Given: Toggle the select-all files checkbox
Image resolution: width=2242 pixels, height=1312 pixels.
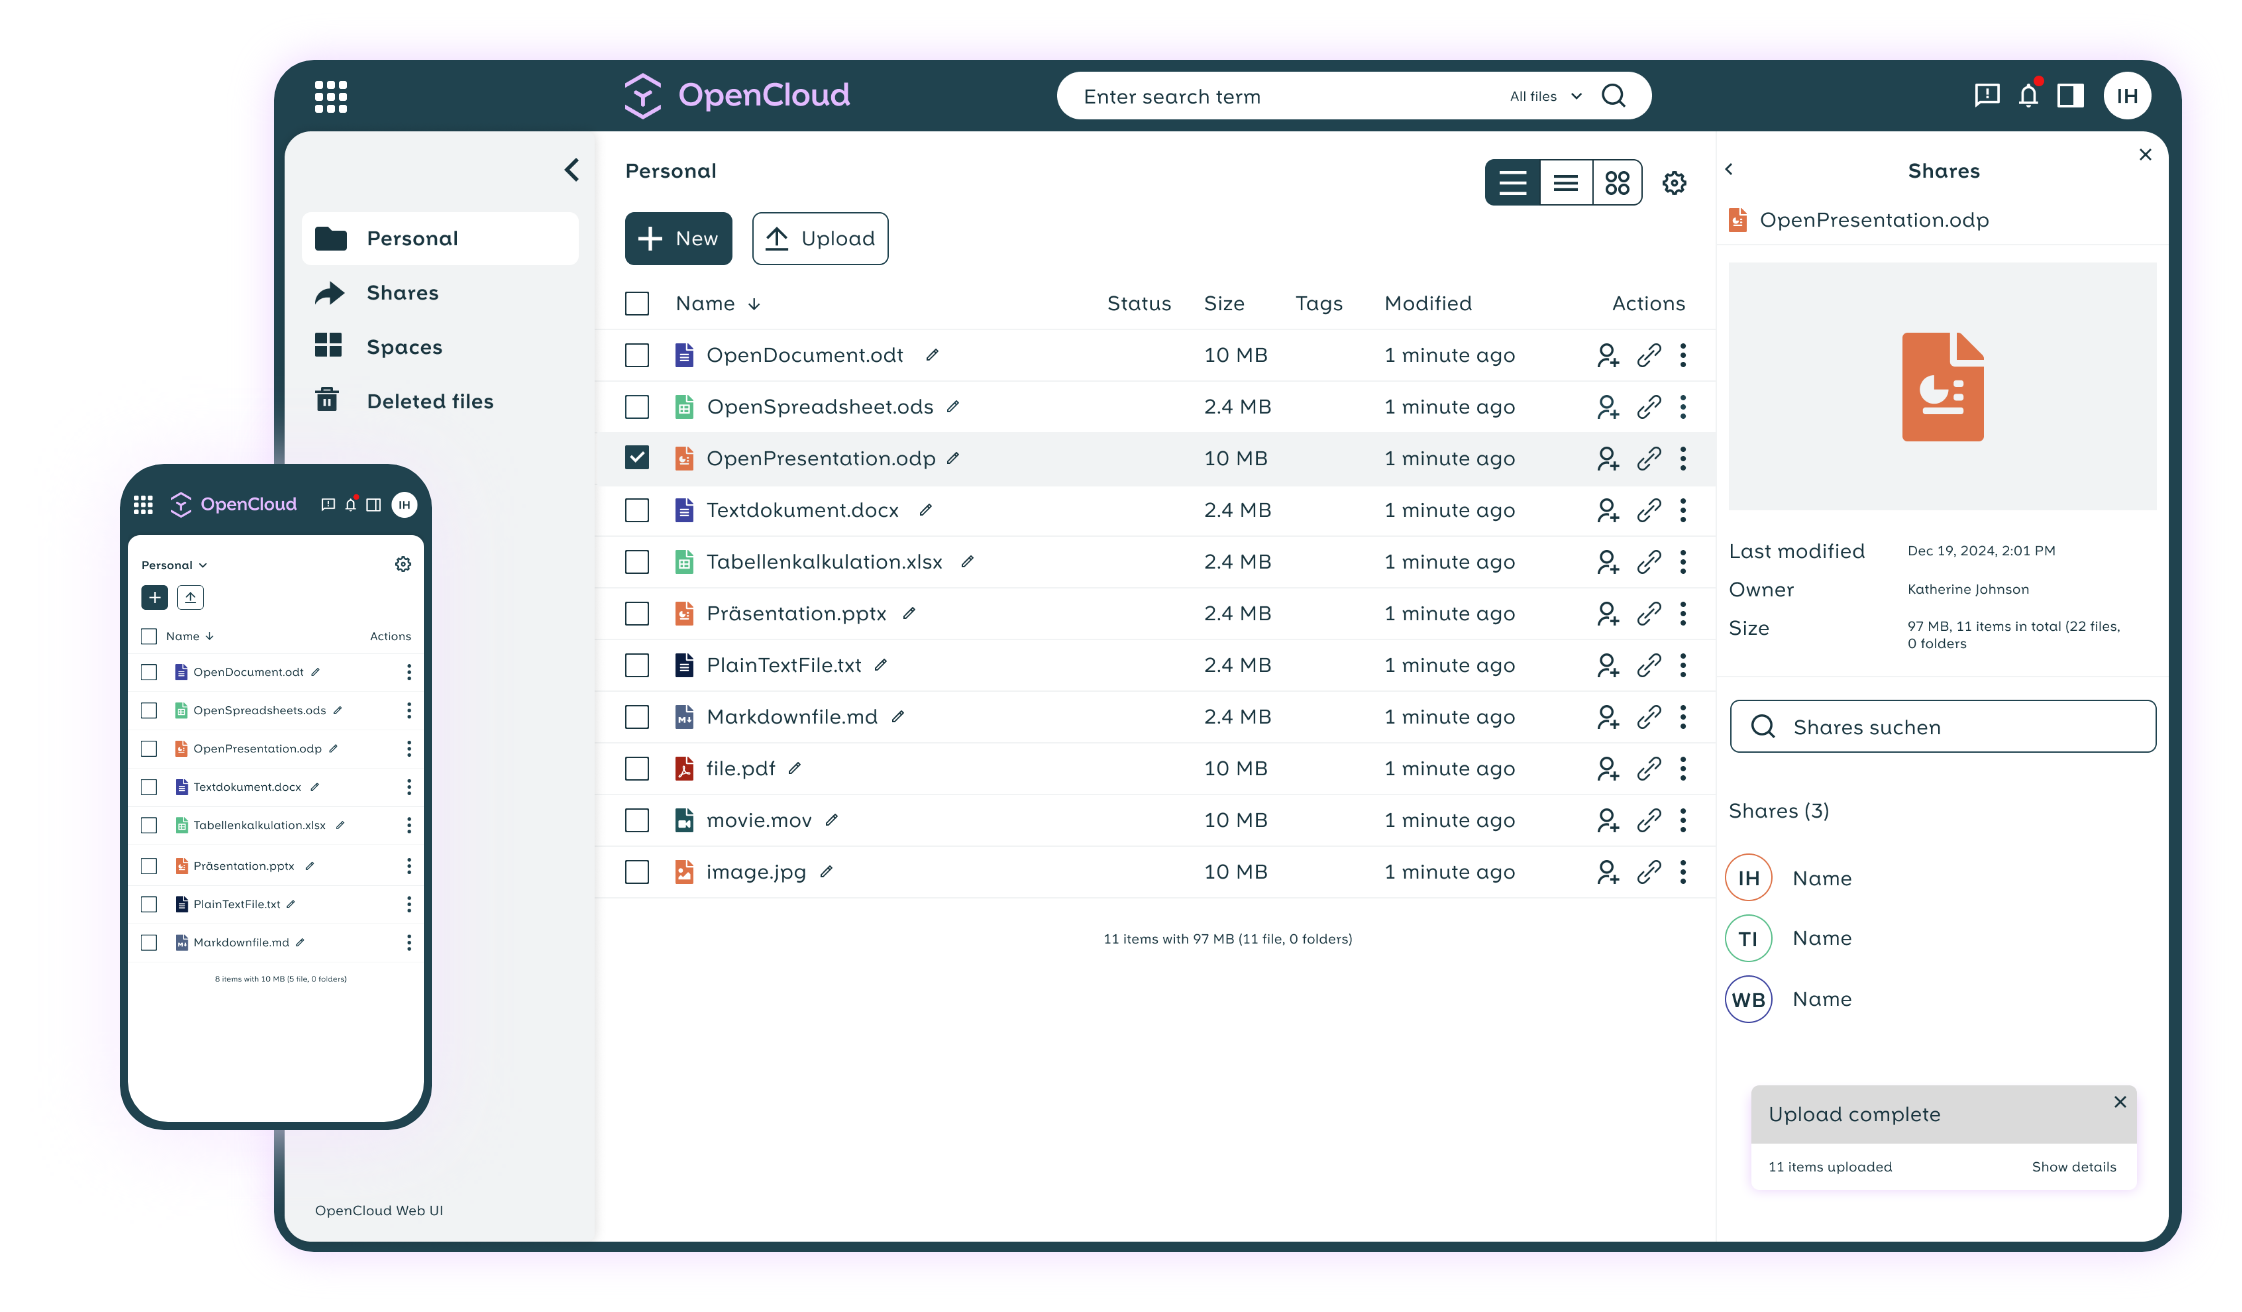Looking at the screenshot, I should (x=637, y=303).
